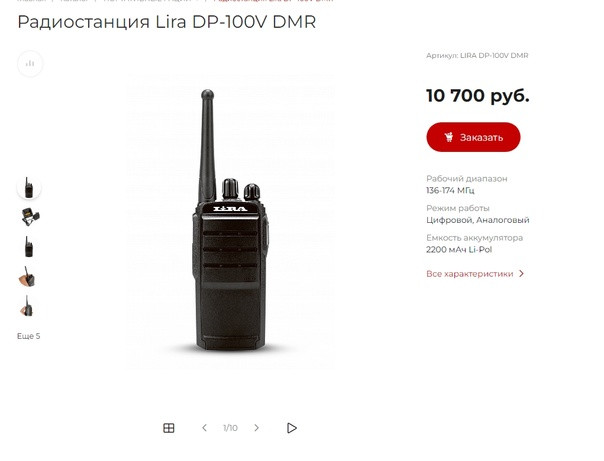Click the product title Радиостанция Lira DP-100V DMR
The height and width of the screenshot is (461, 604).
pos(167,22)
